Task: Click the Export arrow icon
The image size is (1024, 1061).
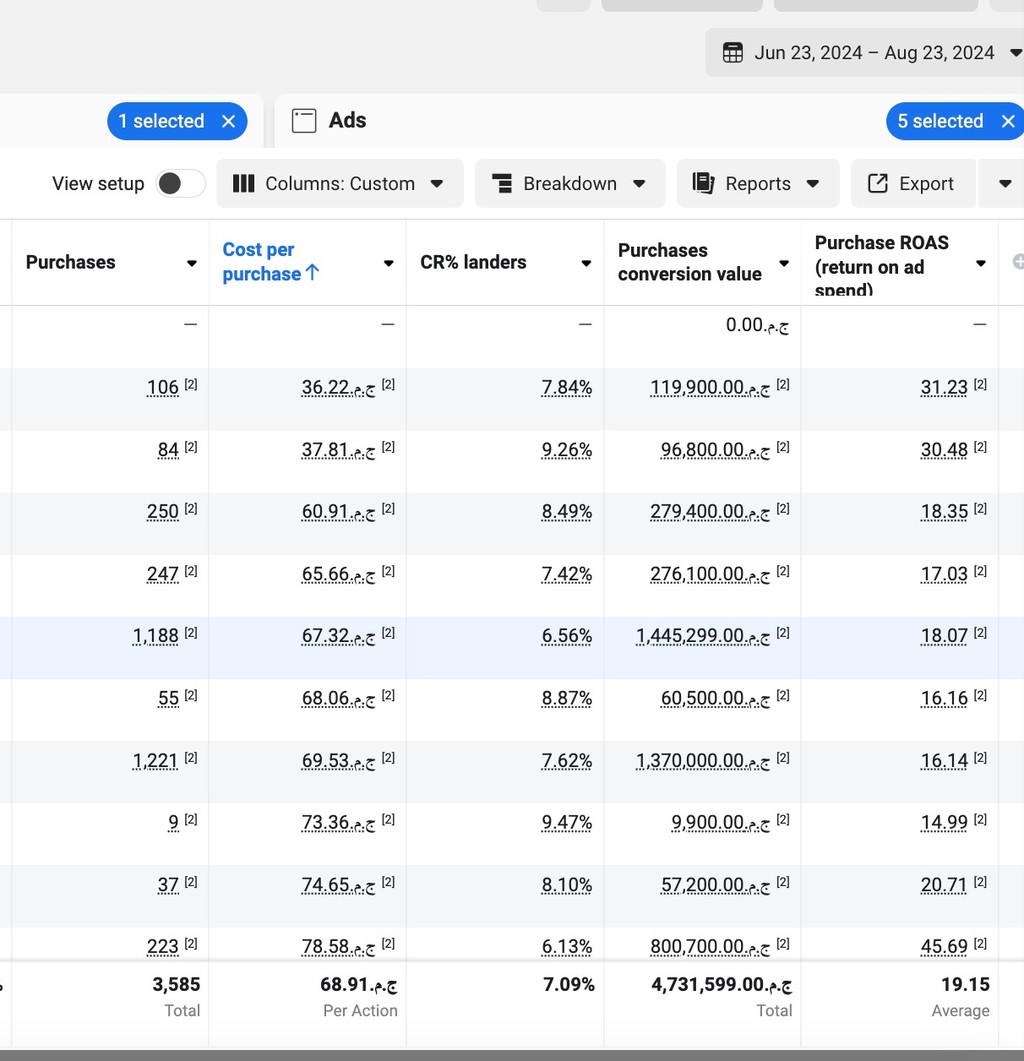Action: coord(878,183)
